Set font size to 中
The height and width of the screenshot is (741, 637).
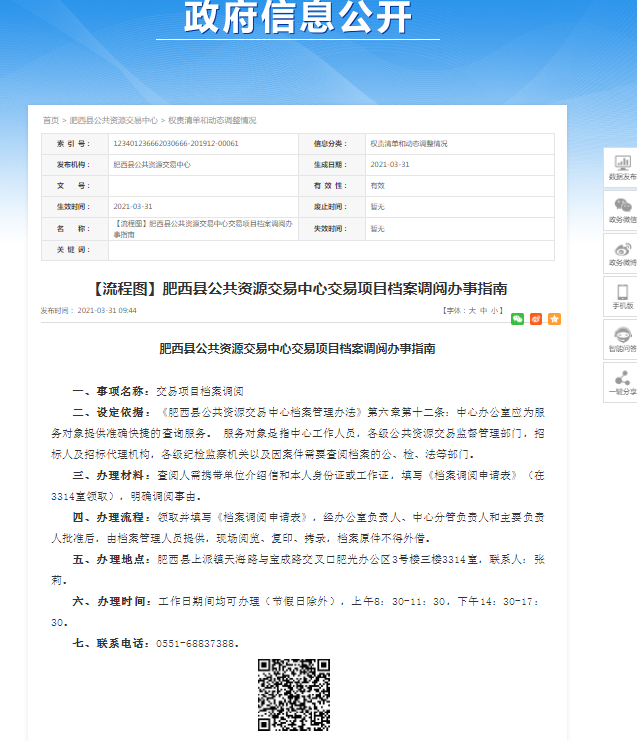[x=483, y=310]
